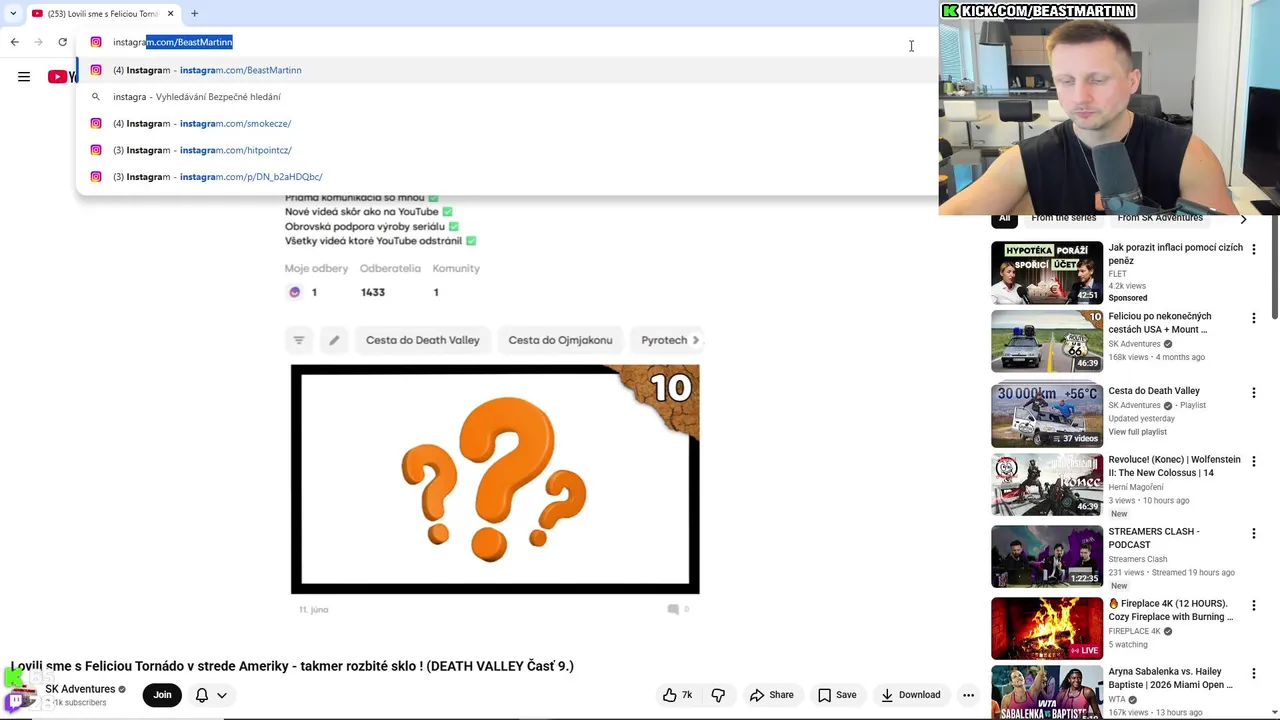Viewport: 1280px width, 720px height.
Task: Dislike the video with thumbs down
Action: [718, 695]
